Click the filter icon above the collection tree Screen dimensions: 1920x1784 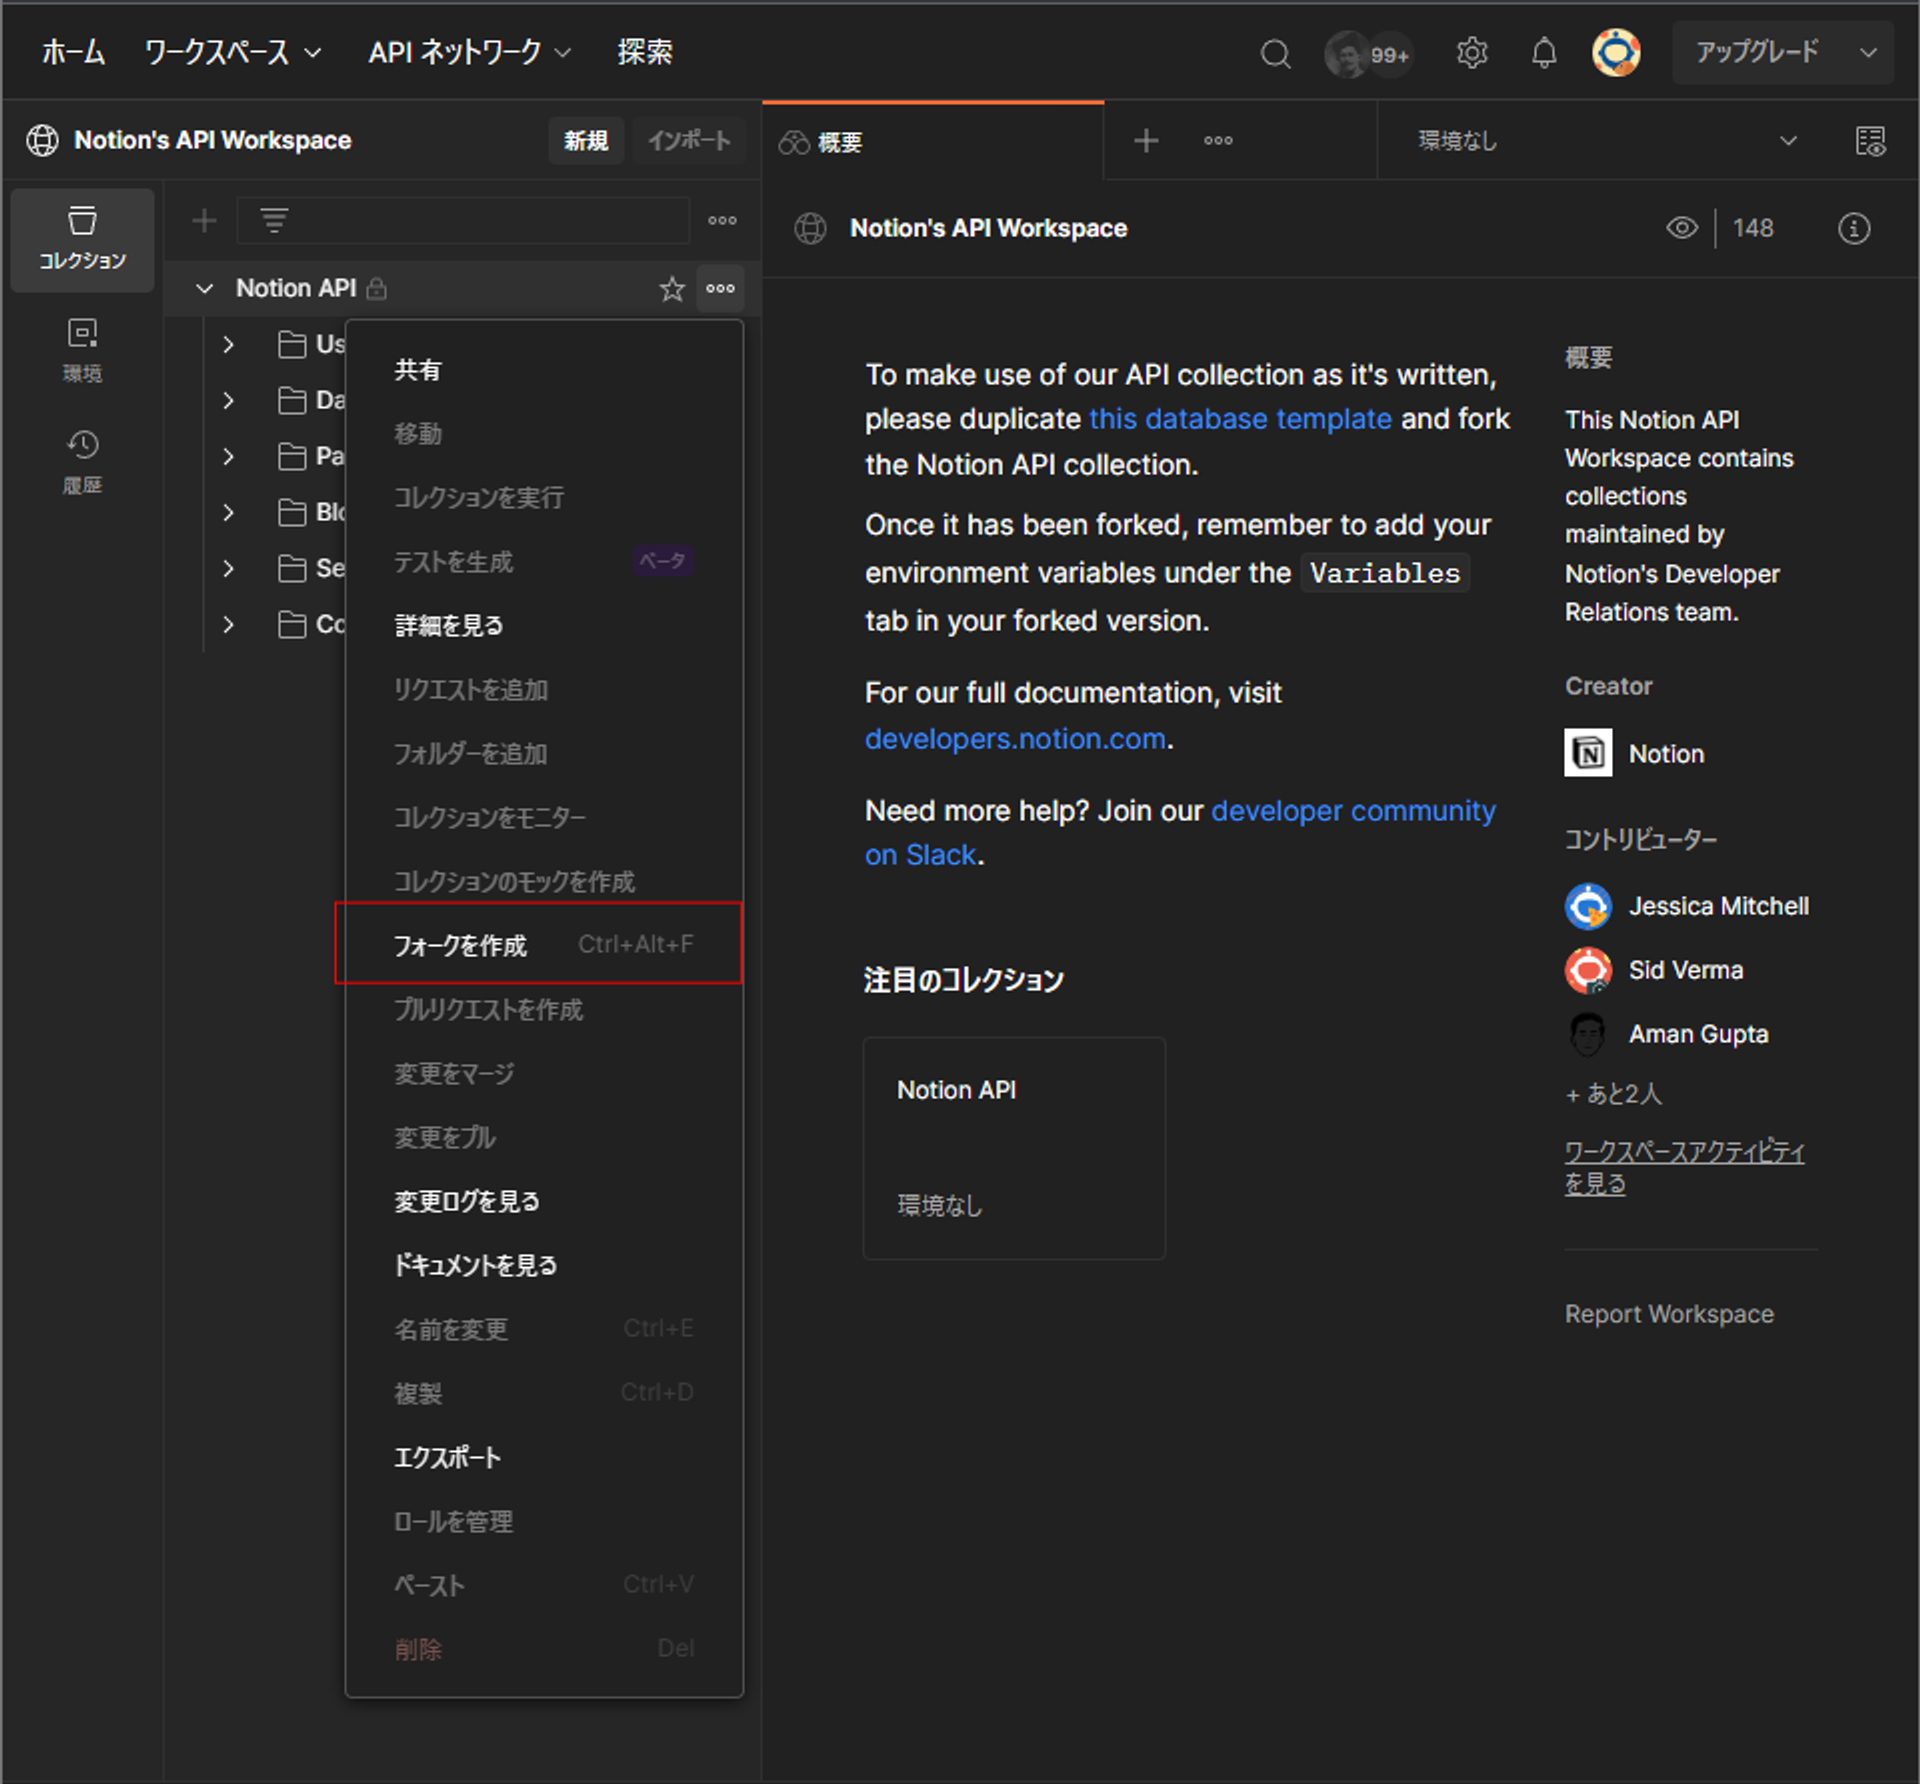[273, 220]
